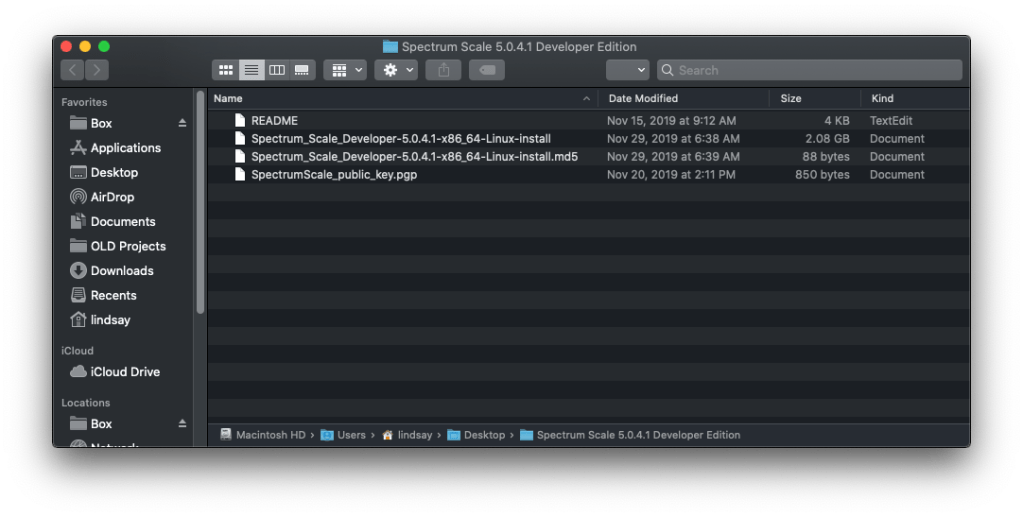
Task: Select the README file
Action: click(x=274, y=121)
